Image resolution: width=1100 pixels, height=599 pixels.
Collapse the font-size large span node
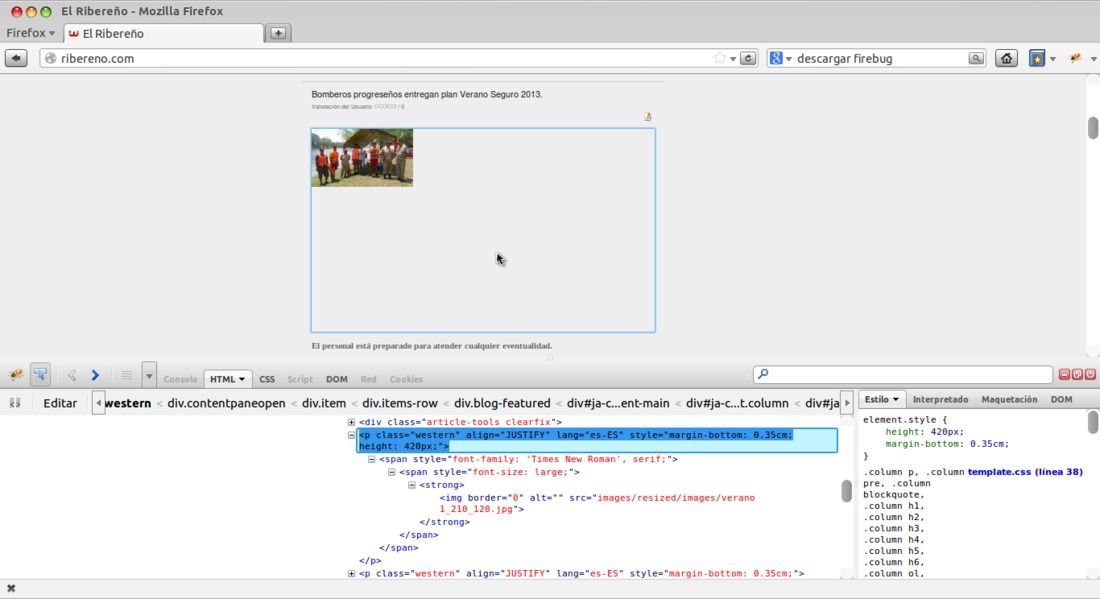tap(392, 472)
